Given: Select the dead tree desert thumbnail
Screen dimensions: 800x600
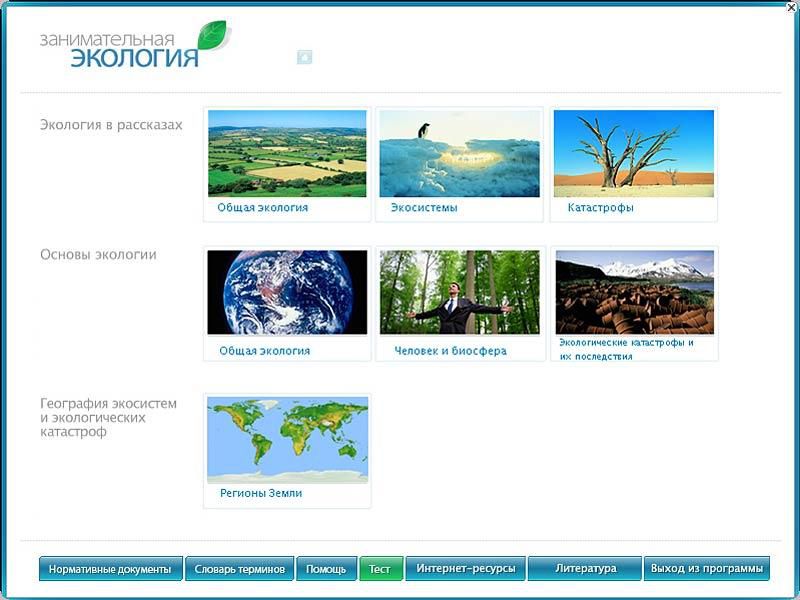Looking at the screenshot, I should tap(633, 153).
